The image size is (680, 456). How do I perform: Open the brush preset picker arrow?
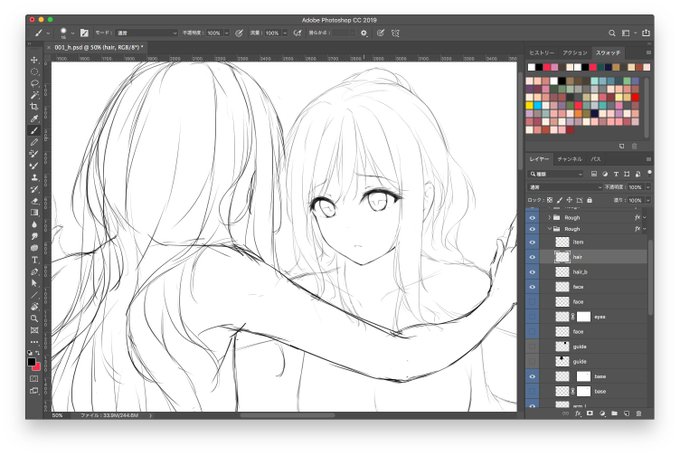pyautogui.click(x=72, y=33)
